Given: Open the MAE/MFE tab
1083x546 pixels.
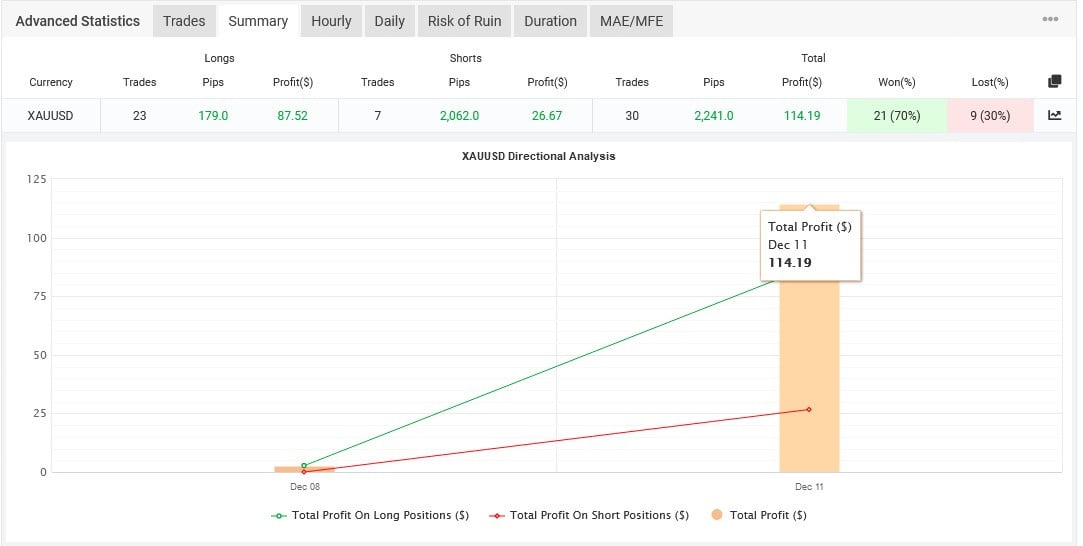Looking at the screenshot, I should pos(631,21).
